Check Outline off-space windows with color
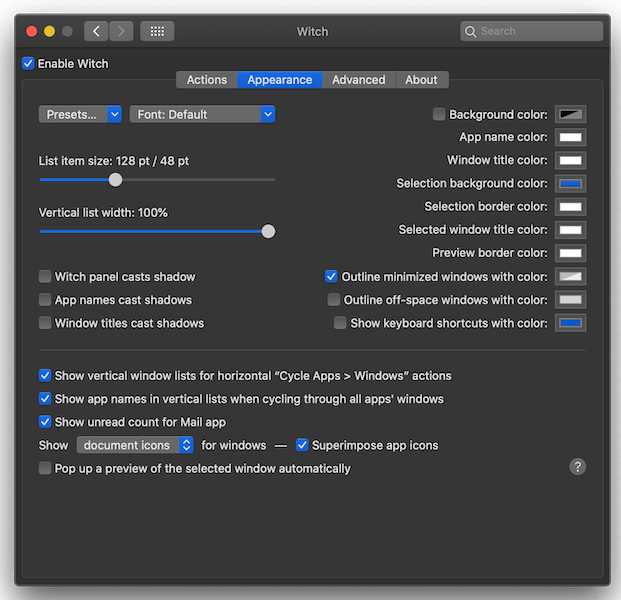The image size is (621, 600). point(333,300)
